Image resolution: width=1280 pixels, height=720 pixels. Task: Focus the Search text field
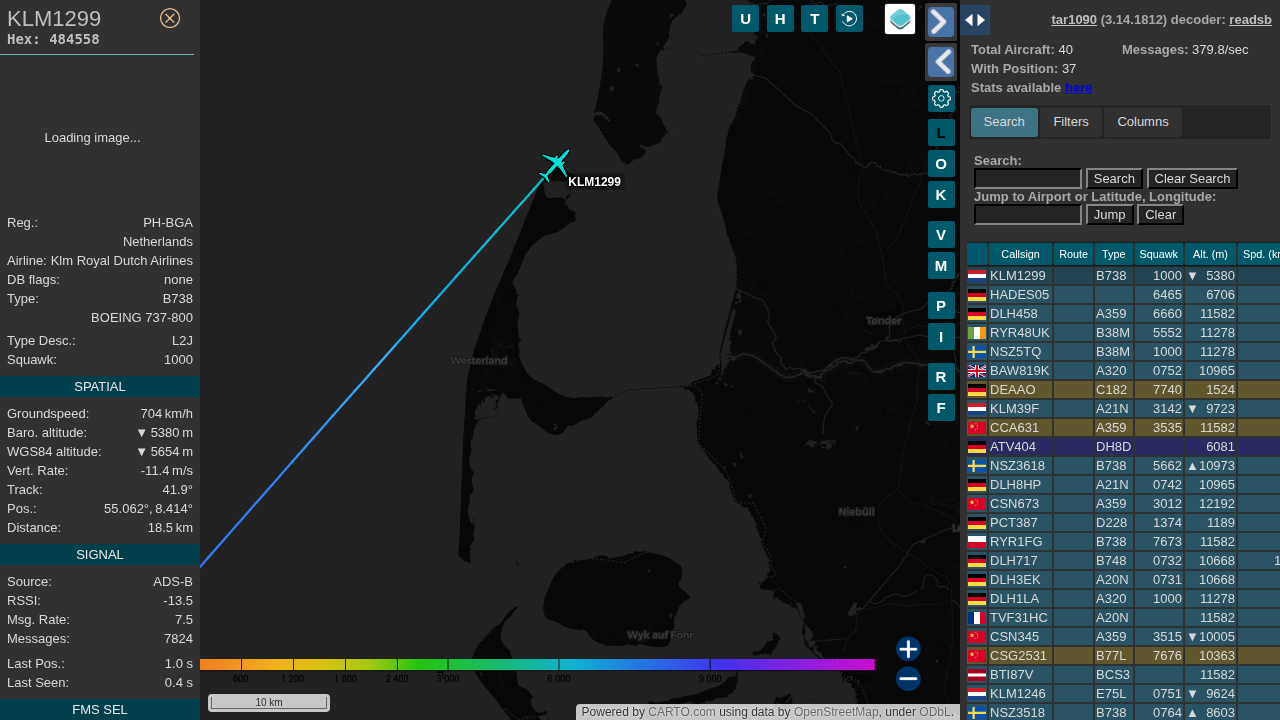click(1027, 179)
